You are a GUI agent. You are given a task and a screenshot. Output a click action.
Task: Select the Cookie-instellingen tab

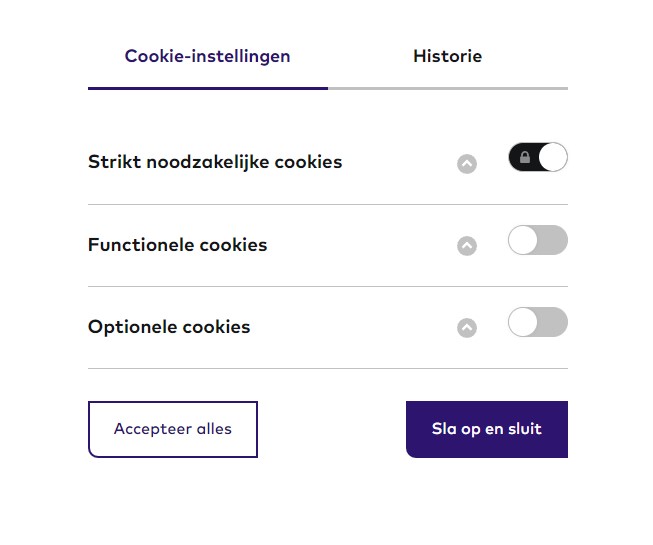(x=207, y=56)
